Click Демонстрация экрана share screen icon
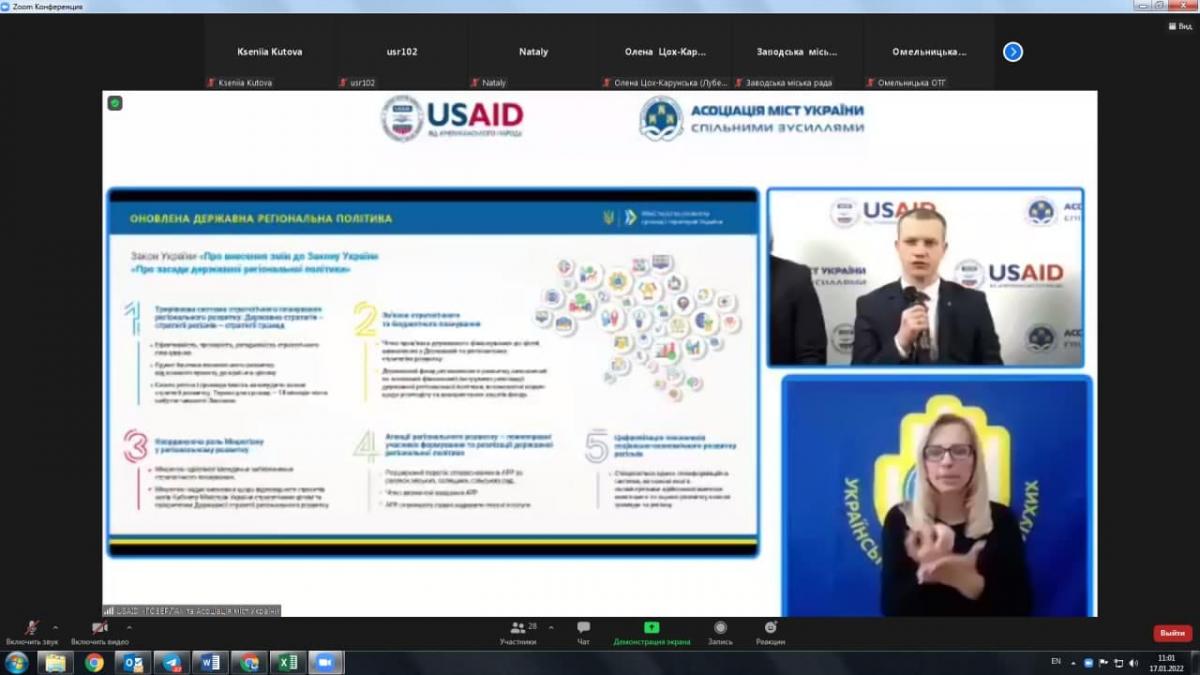The height and width of the screenshot is (675, 1200). pyautogui.click(x=651, y=629)
